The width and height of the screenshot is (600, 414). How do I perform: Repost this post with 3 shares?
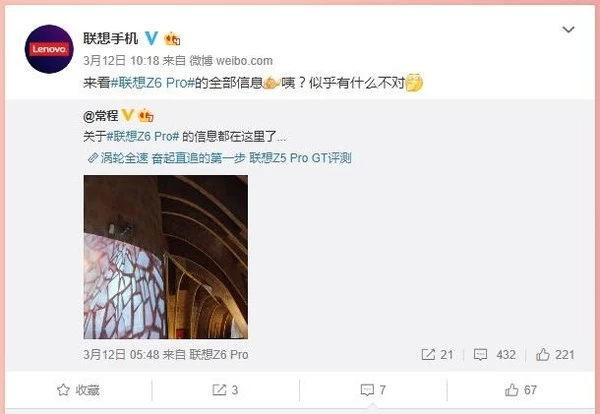(x=225, y=390)
